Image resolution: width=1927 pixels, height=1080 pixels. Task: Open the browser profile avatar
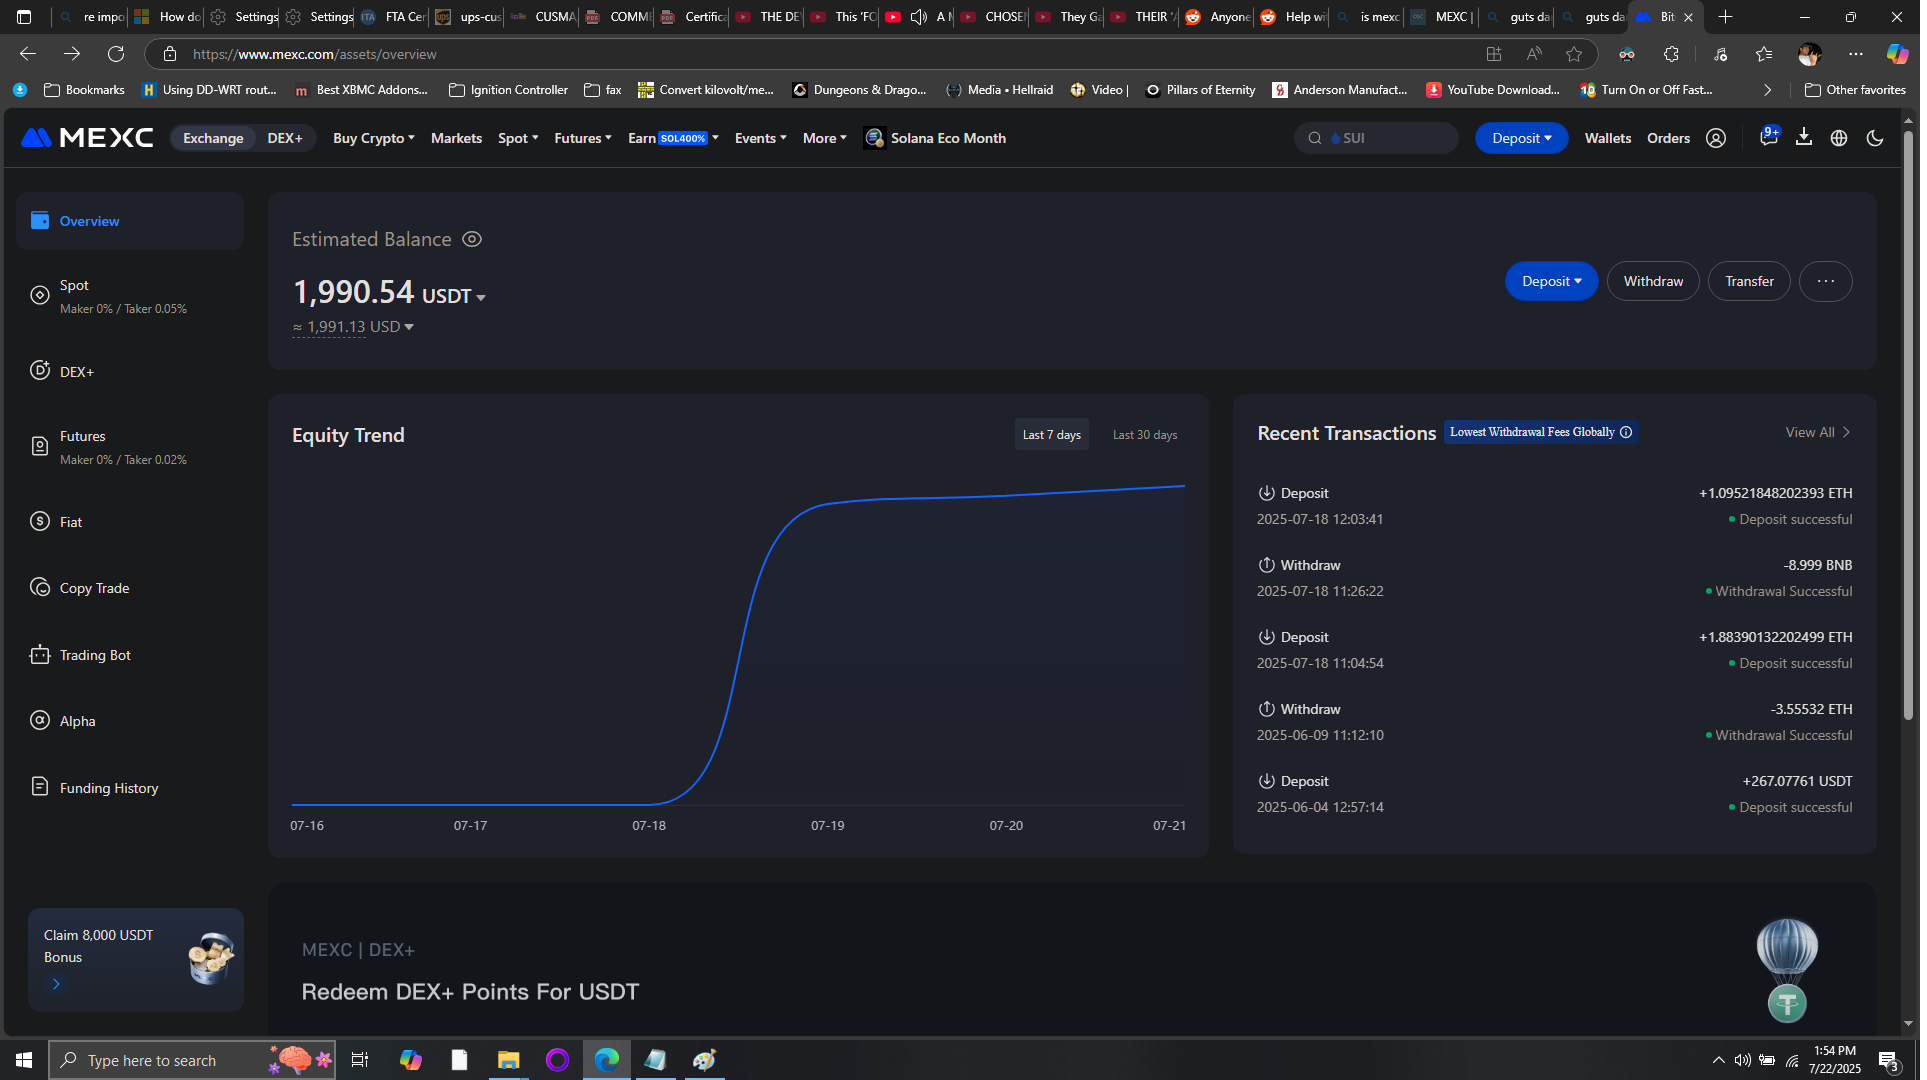click(x=1809, y=54)
